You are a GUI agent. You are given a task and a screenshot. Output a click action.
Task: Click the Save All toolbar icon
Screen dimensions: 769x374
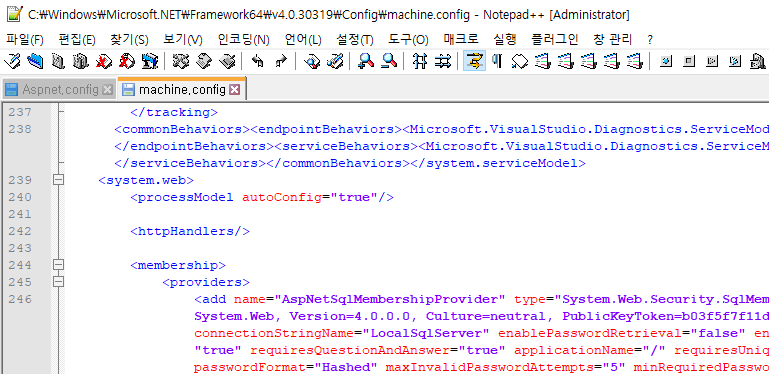[80, 61]
